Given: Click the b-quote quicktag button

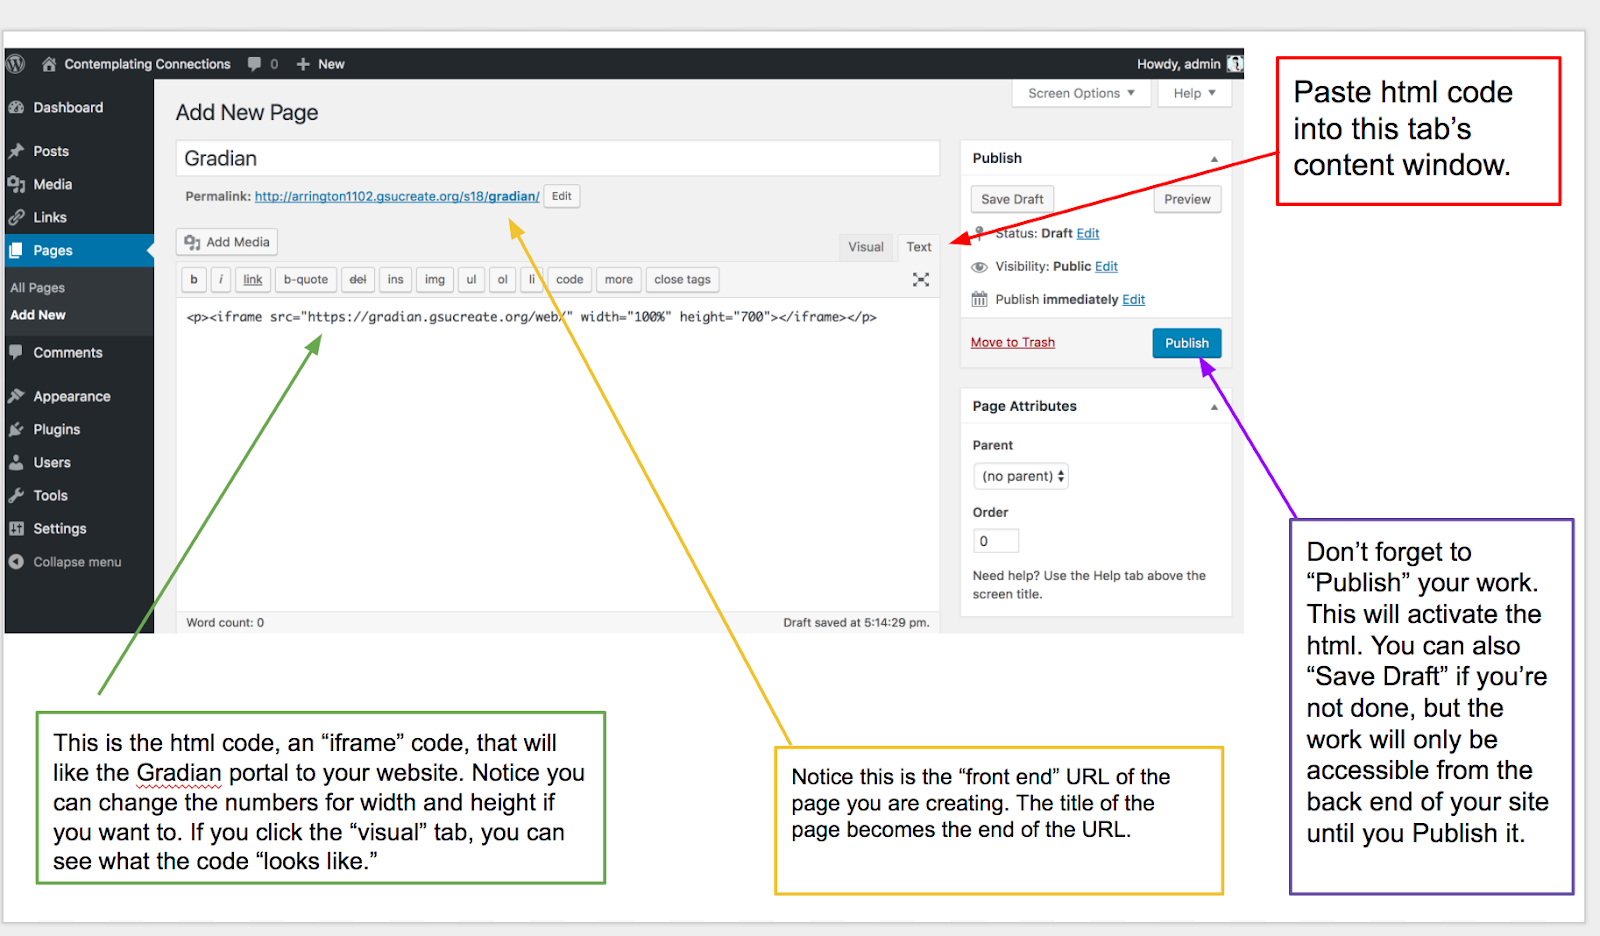Looking at the screenshot, I should click(306, 280).
